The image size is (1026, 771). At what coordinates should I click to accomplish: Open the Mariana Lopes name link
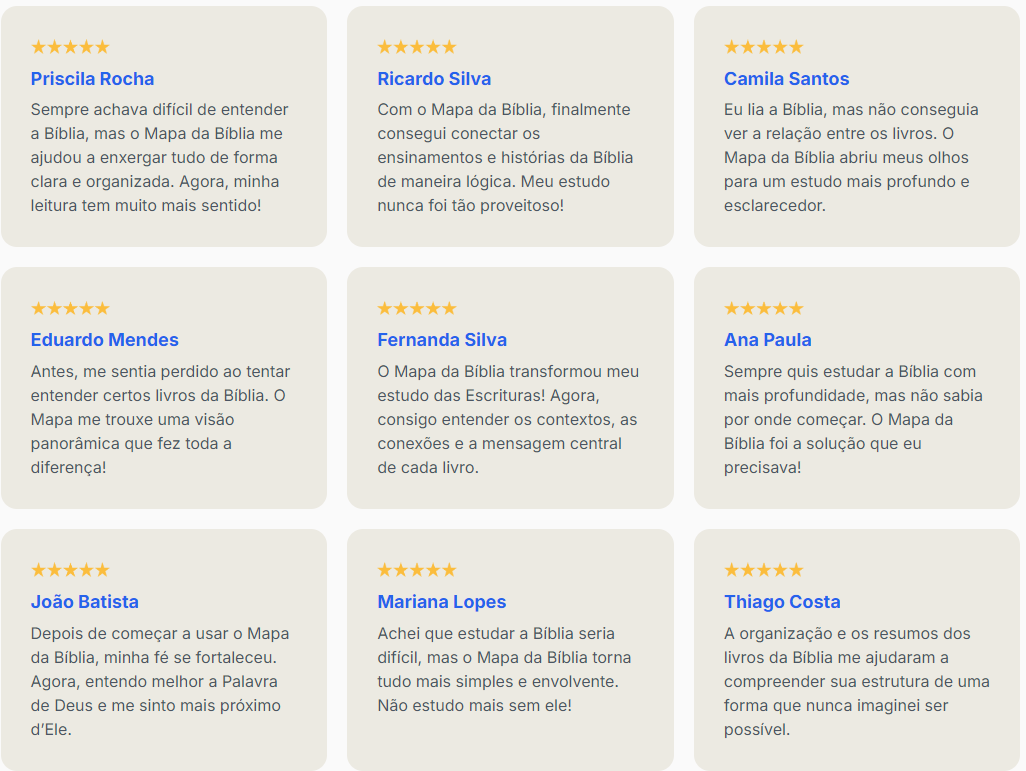[441, 602]
